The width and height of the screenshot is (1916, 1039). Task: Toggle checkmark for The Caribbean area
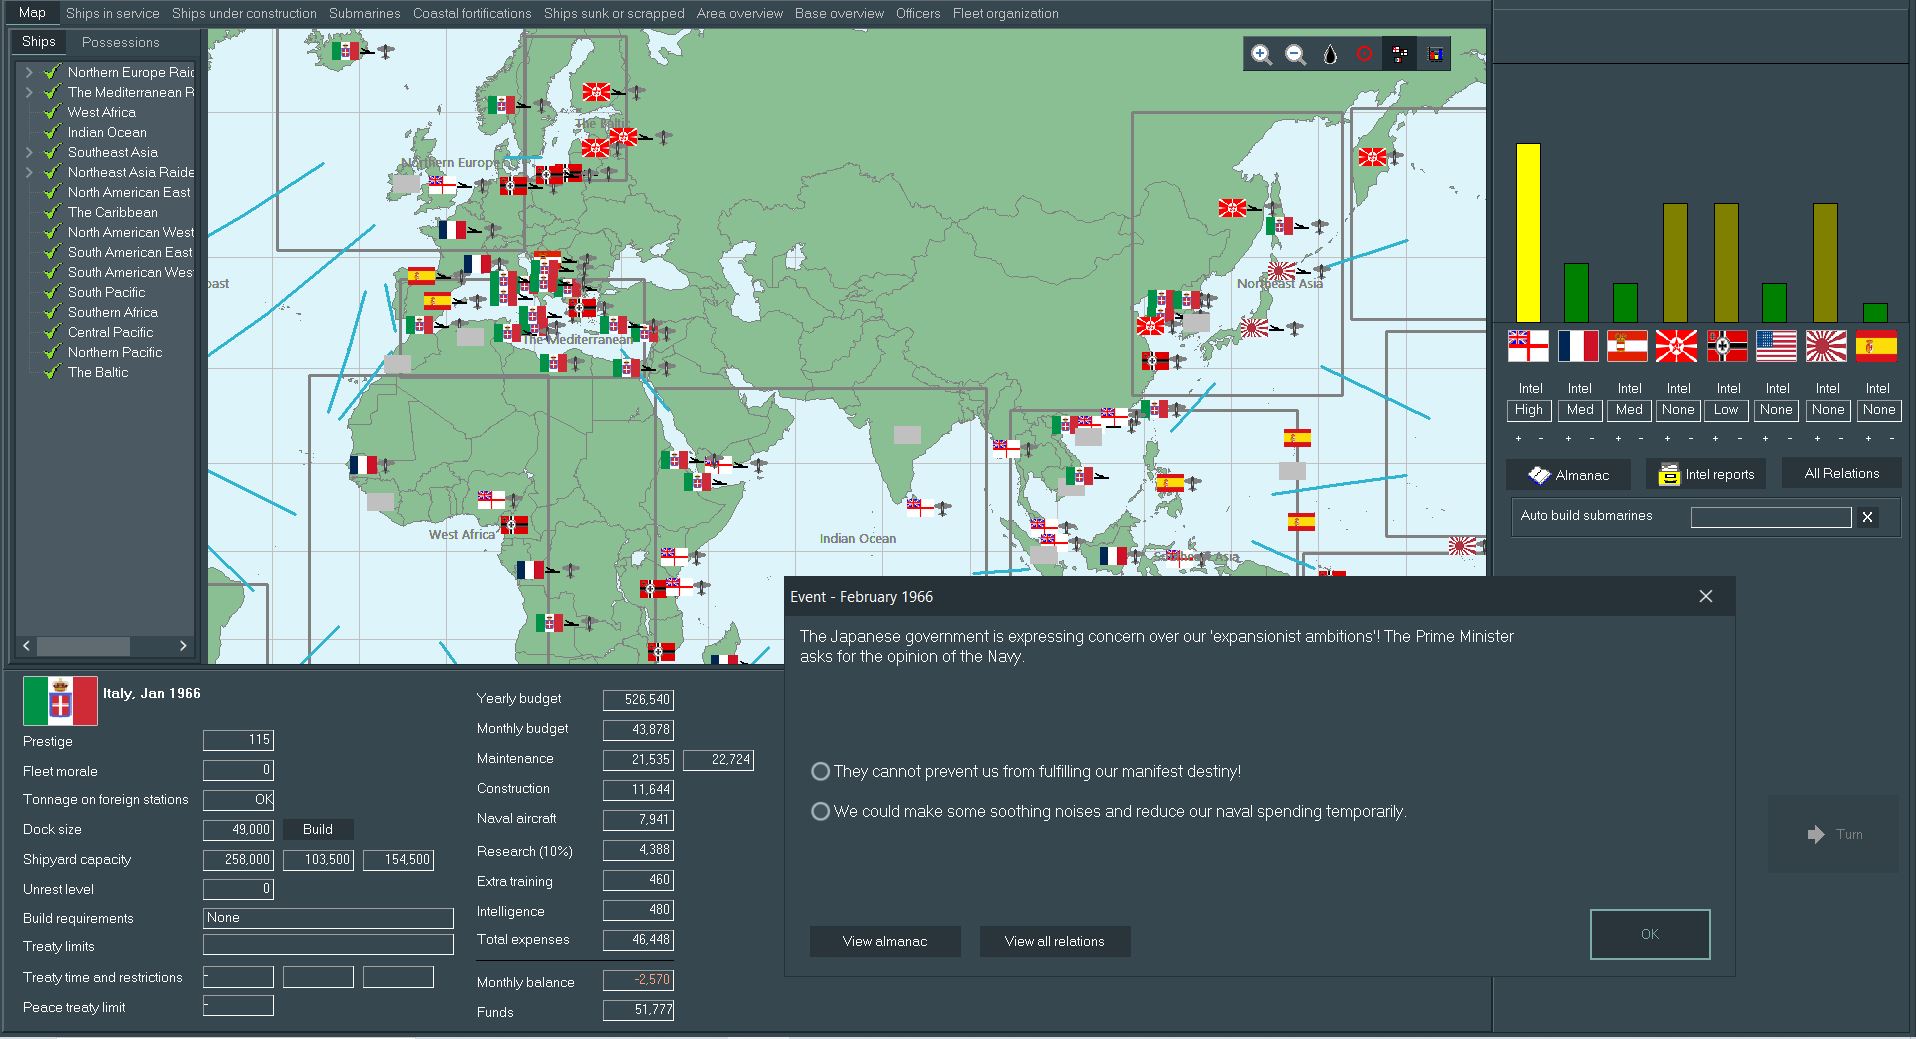52,212
